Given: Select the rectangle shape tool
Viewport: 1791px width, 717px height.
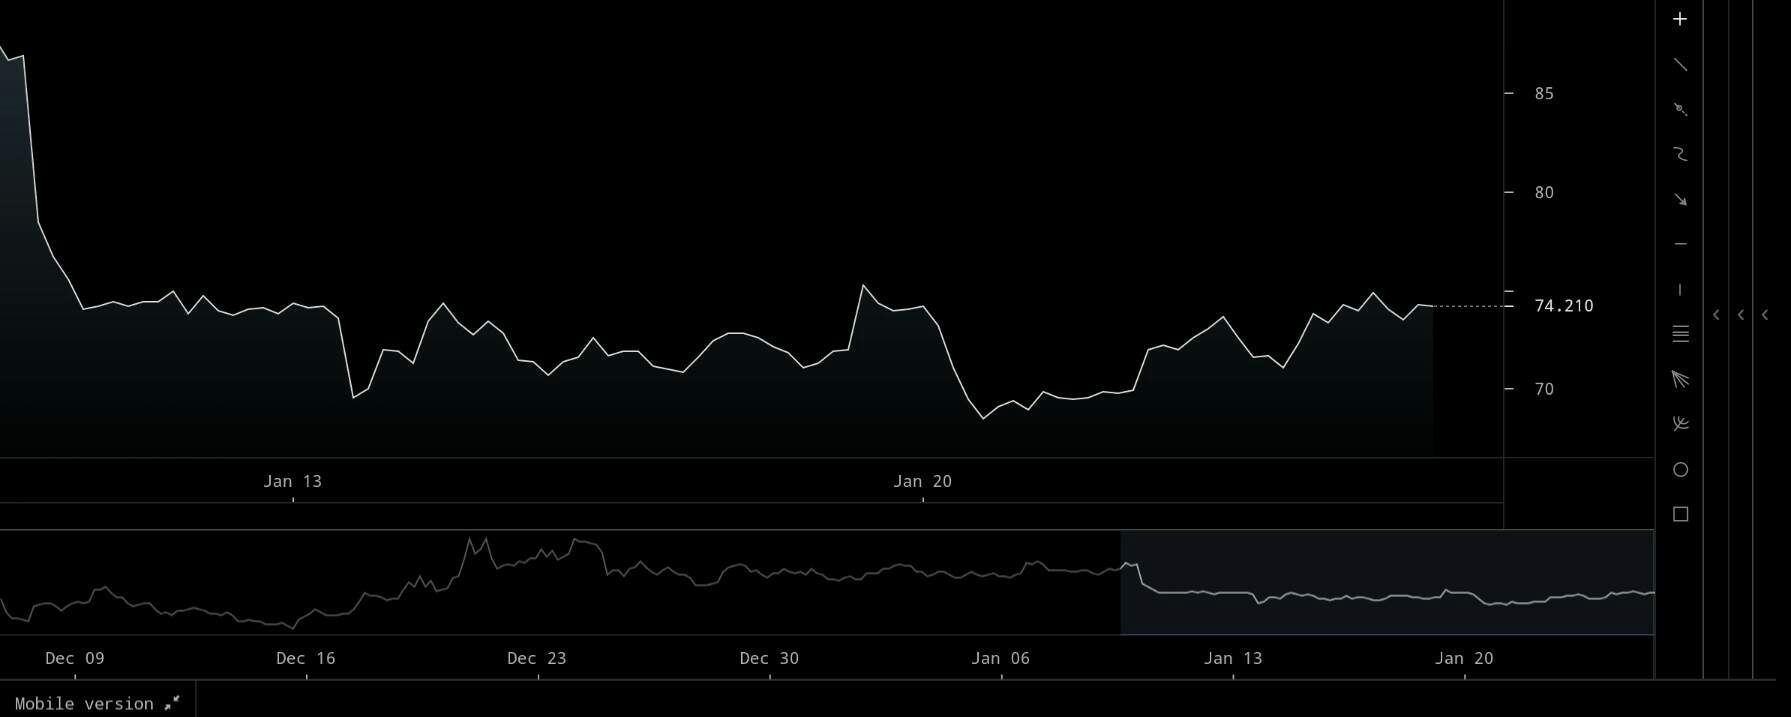Looking at the screenshot, I should (1680, 514).
